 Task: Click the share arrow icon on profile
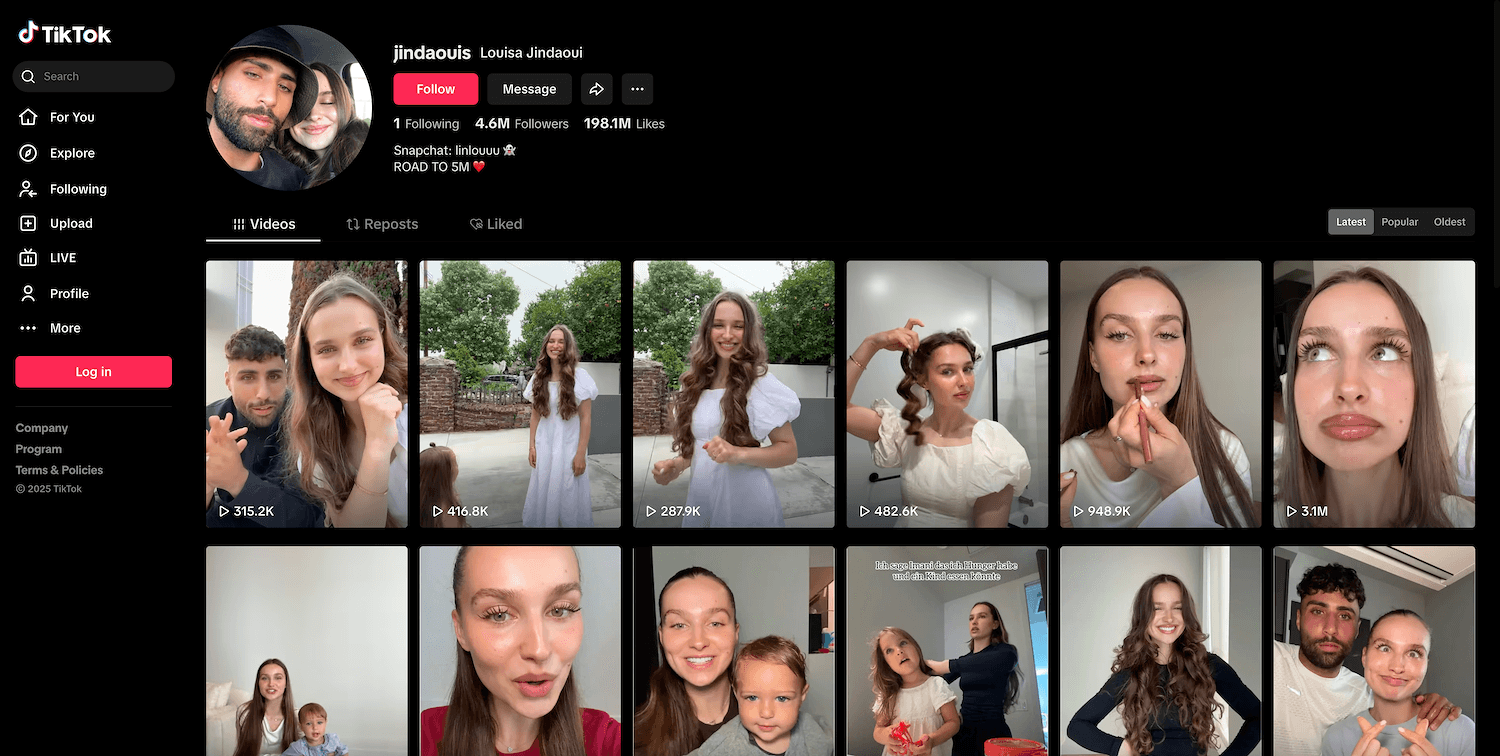596,89
